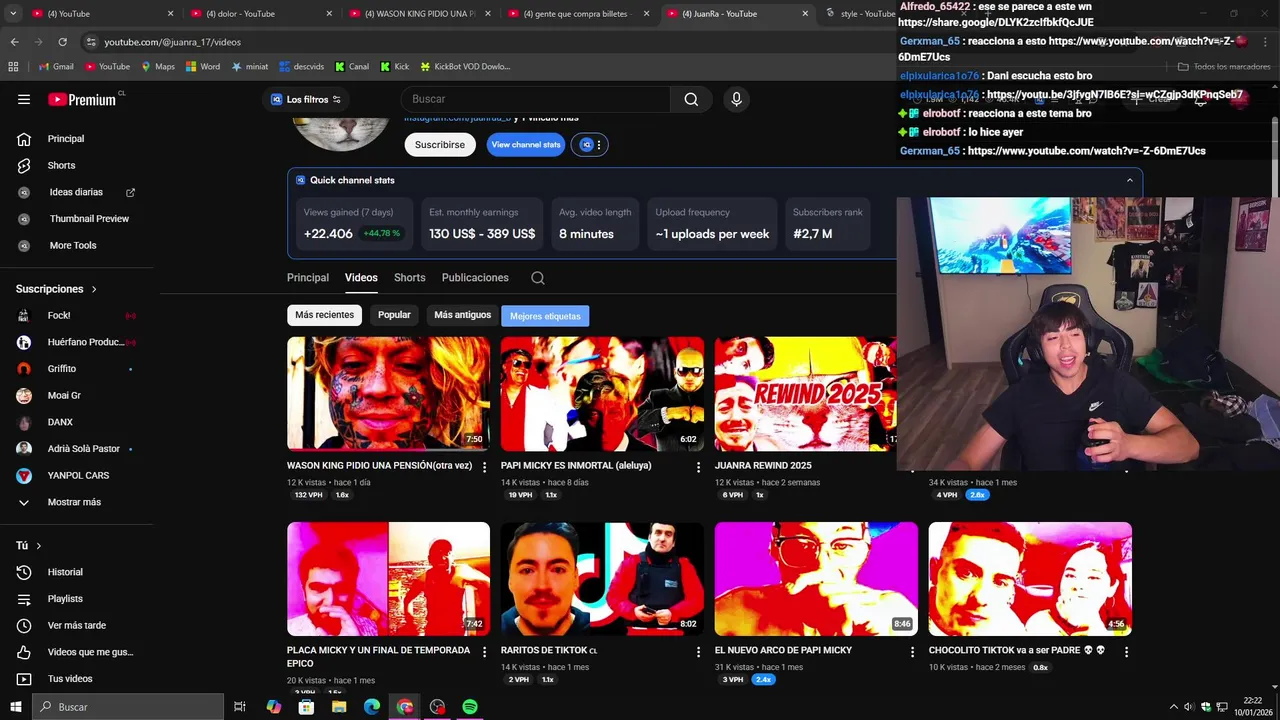
Task: Open options menu for PLACA MICKY video
Action: pos(485,652)
